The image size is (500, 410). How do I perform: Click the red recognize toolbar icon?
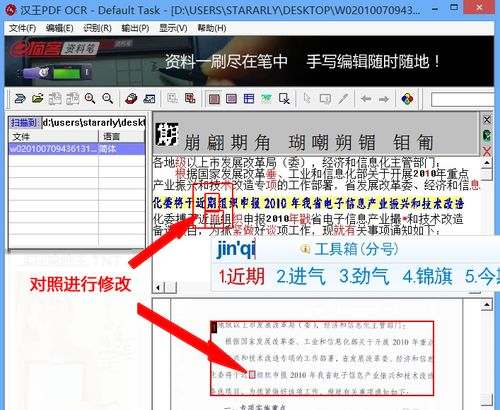coord(131,99)
